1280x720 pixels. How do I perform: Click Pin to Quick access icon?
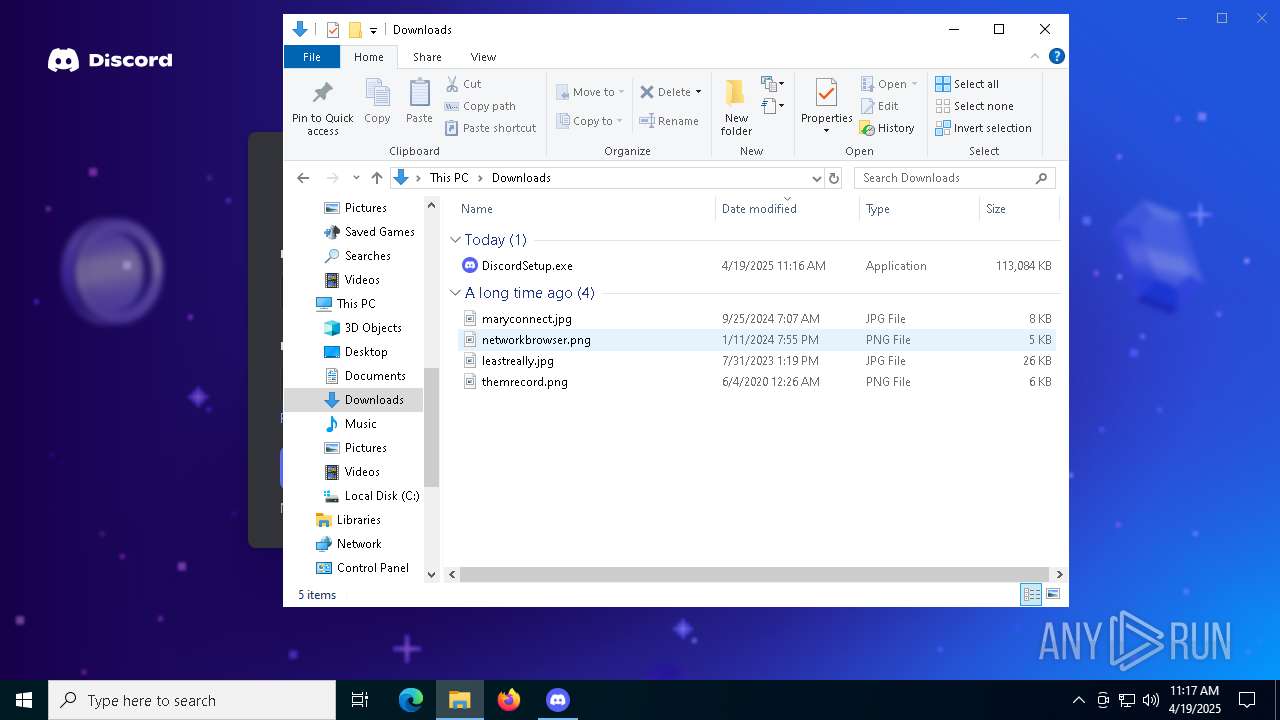322,94
